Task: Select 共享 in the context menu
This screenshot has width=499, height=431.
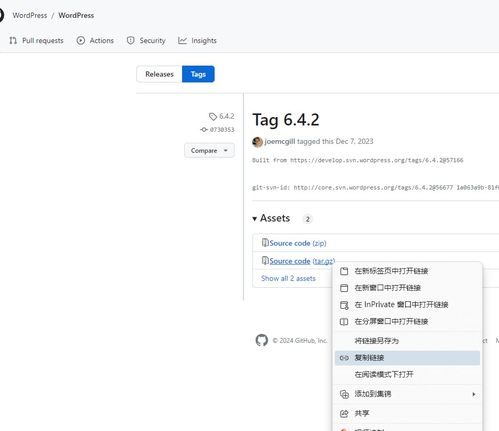Action: [407, 413]
